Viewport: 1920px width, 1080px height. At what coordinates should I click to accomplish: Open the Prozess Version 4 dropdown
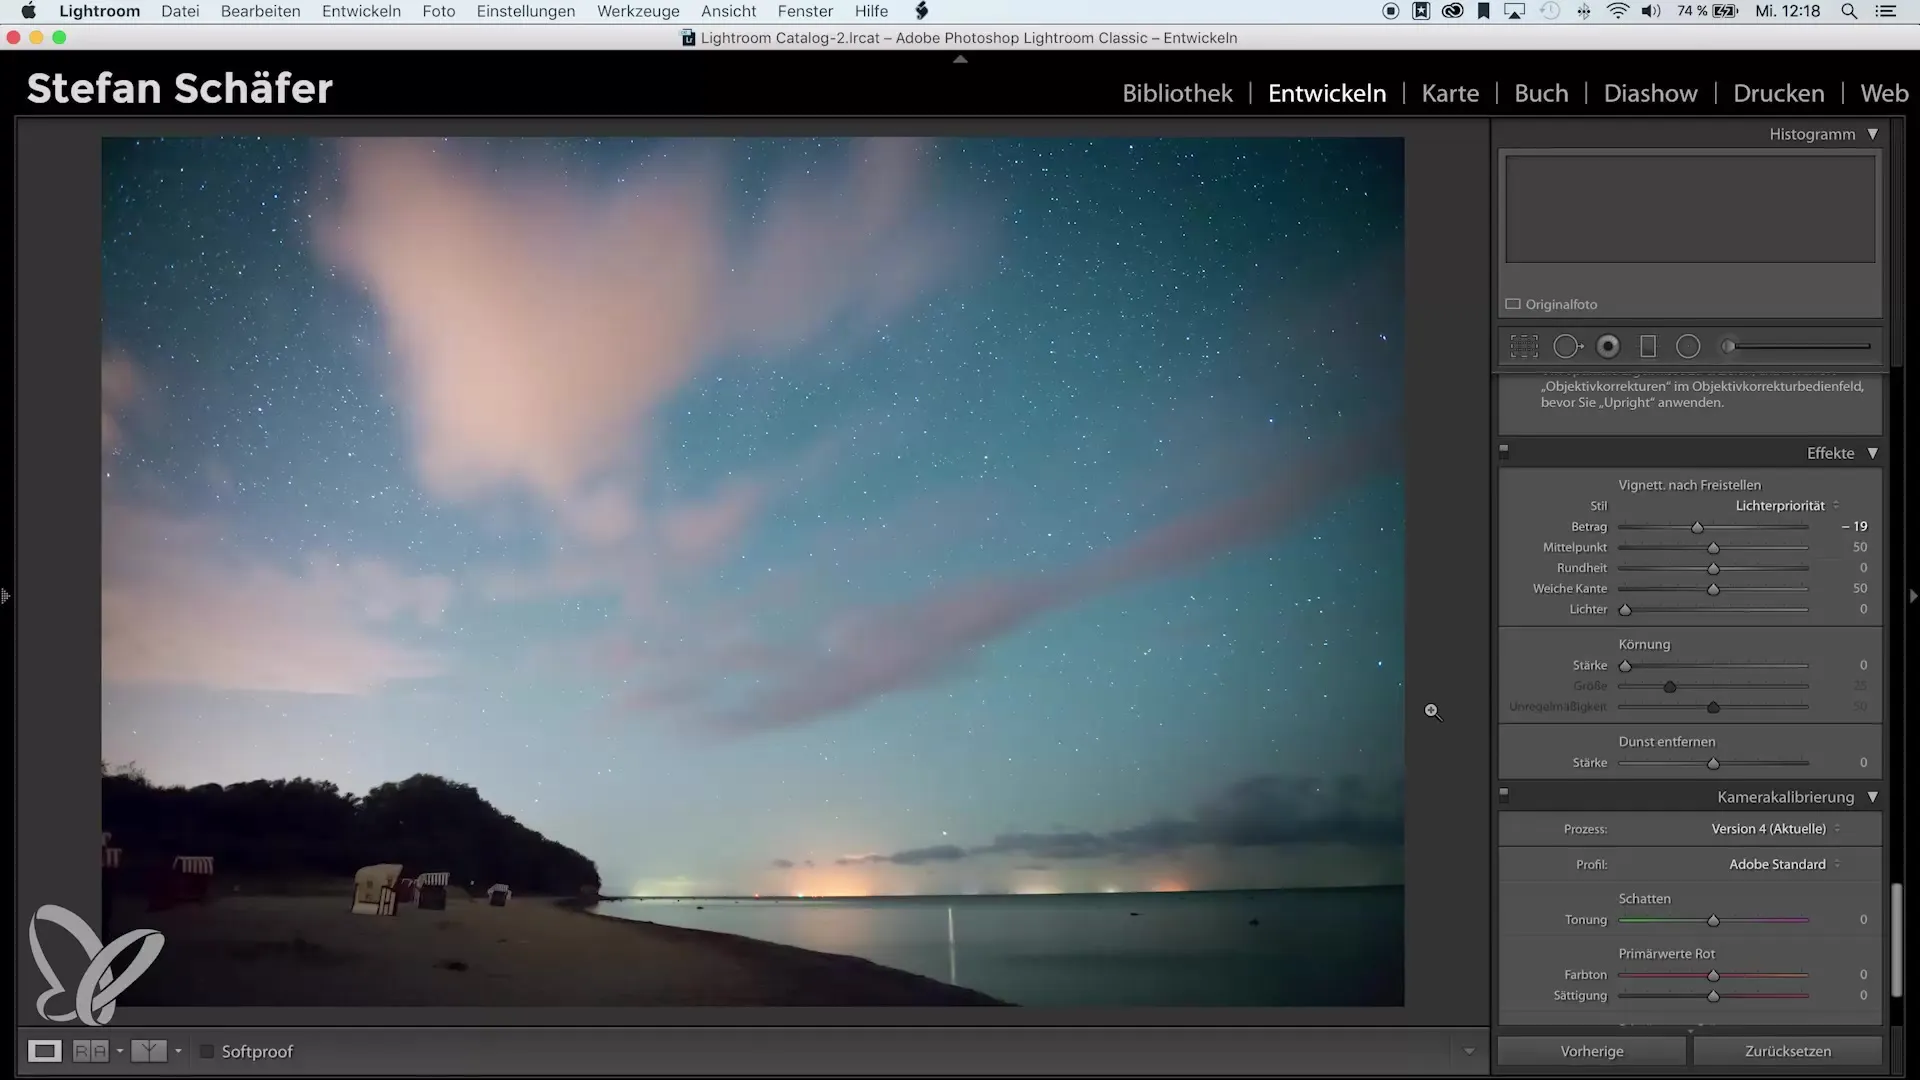(1775, 829)
